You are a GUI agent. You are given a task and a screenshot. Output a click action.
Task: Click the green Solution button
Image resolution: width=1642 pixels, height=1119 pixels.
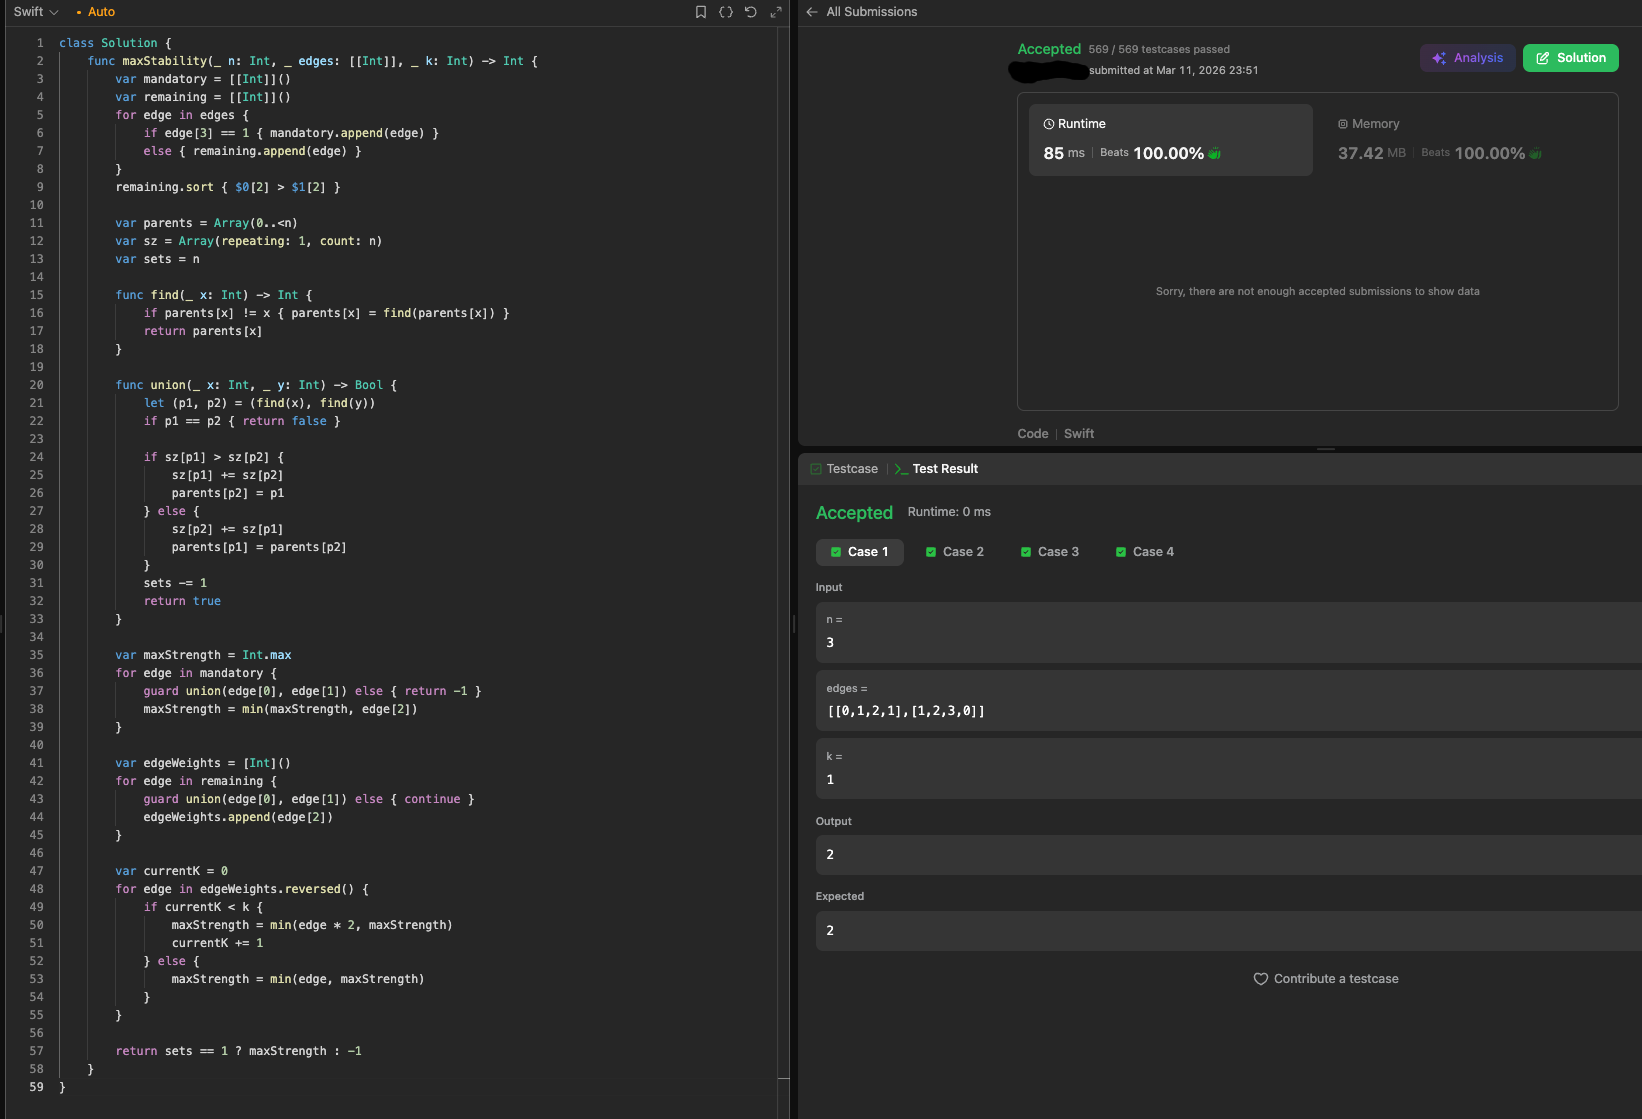click(1570, 58)
